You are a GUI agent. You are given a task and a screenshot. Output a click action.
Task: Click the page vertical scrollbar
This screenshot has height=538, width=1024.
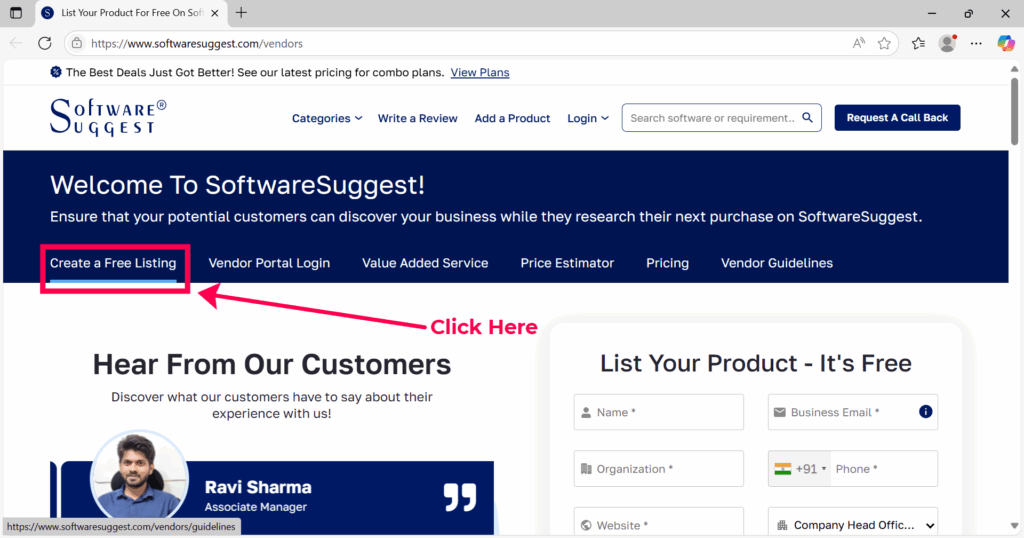tap(1014, 111)
